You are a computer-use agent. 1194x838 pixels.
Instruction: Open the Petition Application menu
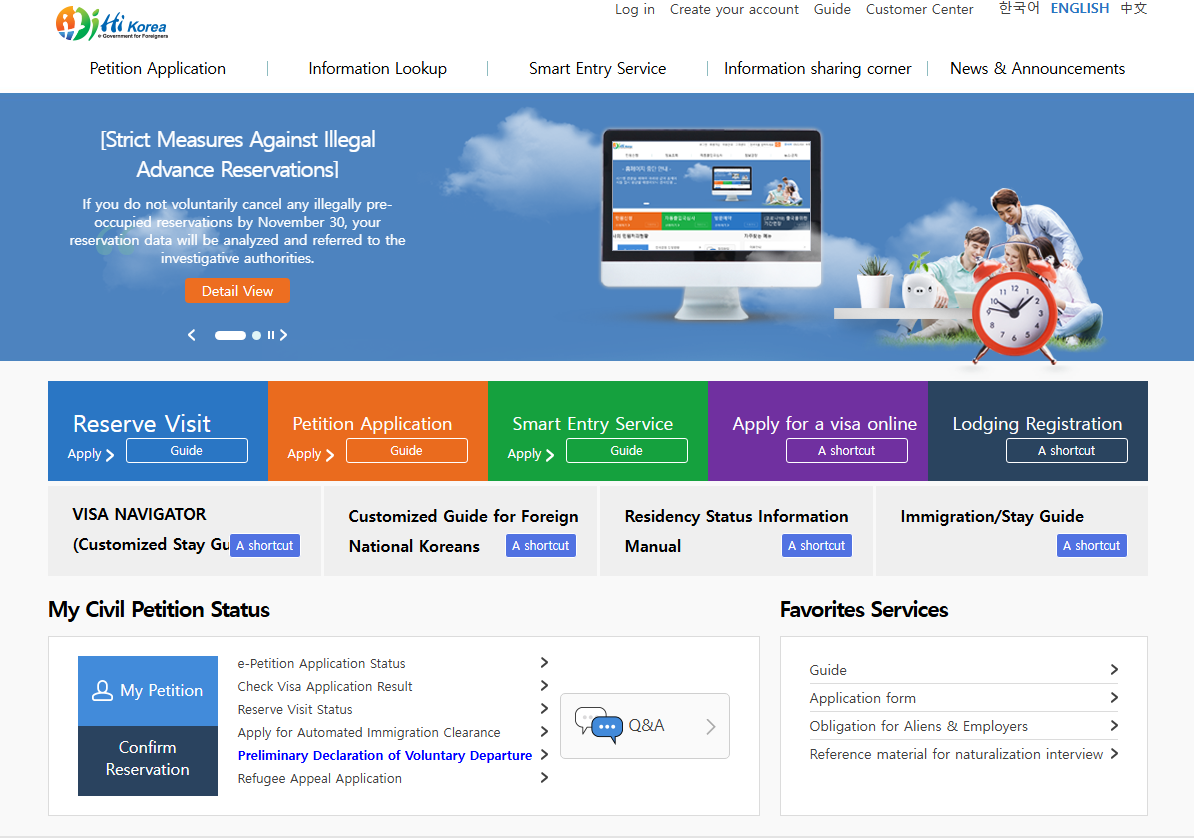(x=156, y=68)
